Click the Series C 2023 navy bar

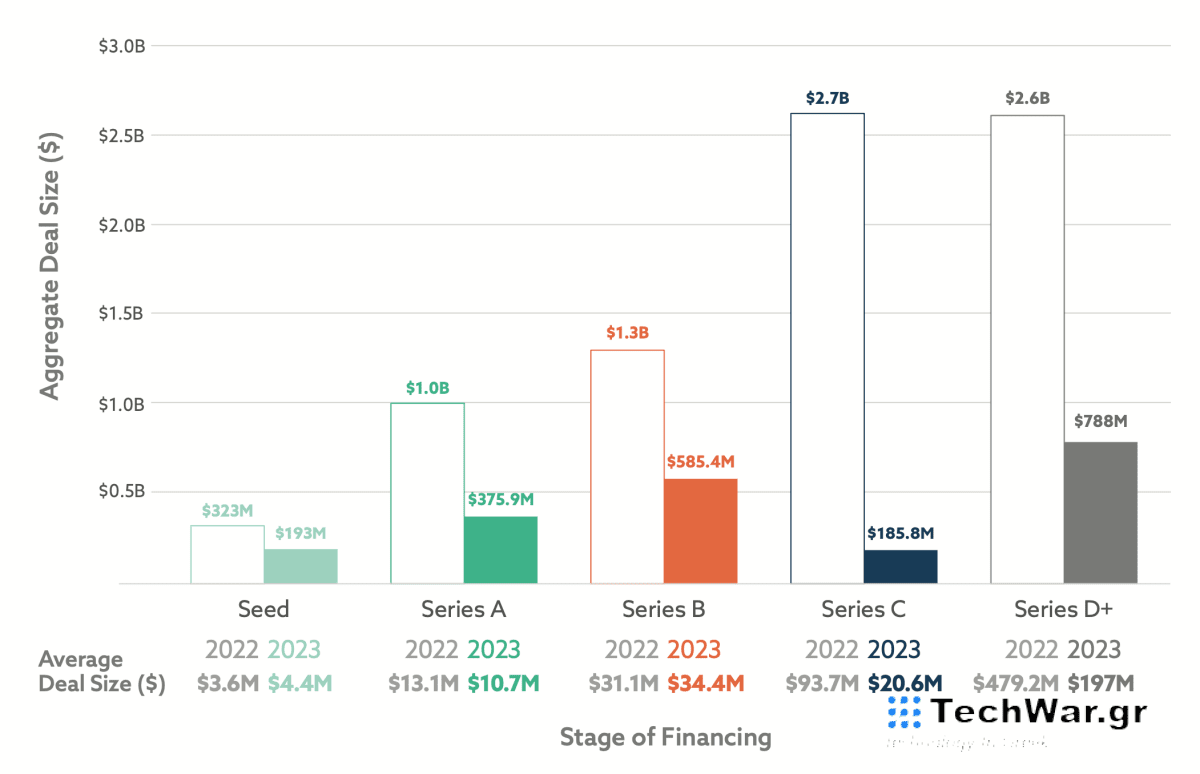(900, 566)
